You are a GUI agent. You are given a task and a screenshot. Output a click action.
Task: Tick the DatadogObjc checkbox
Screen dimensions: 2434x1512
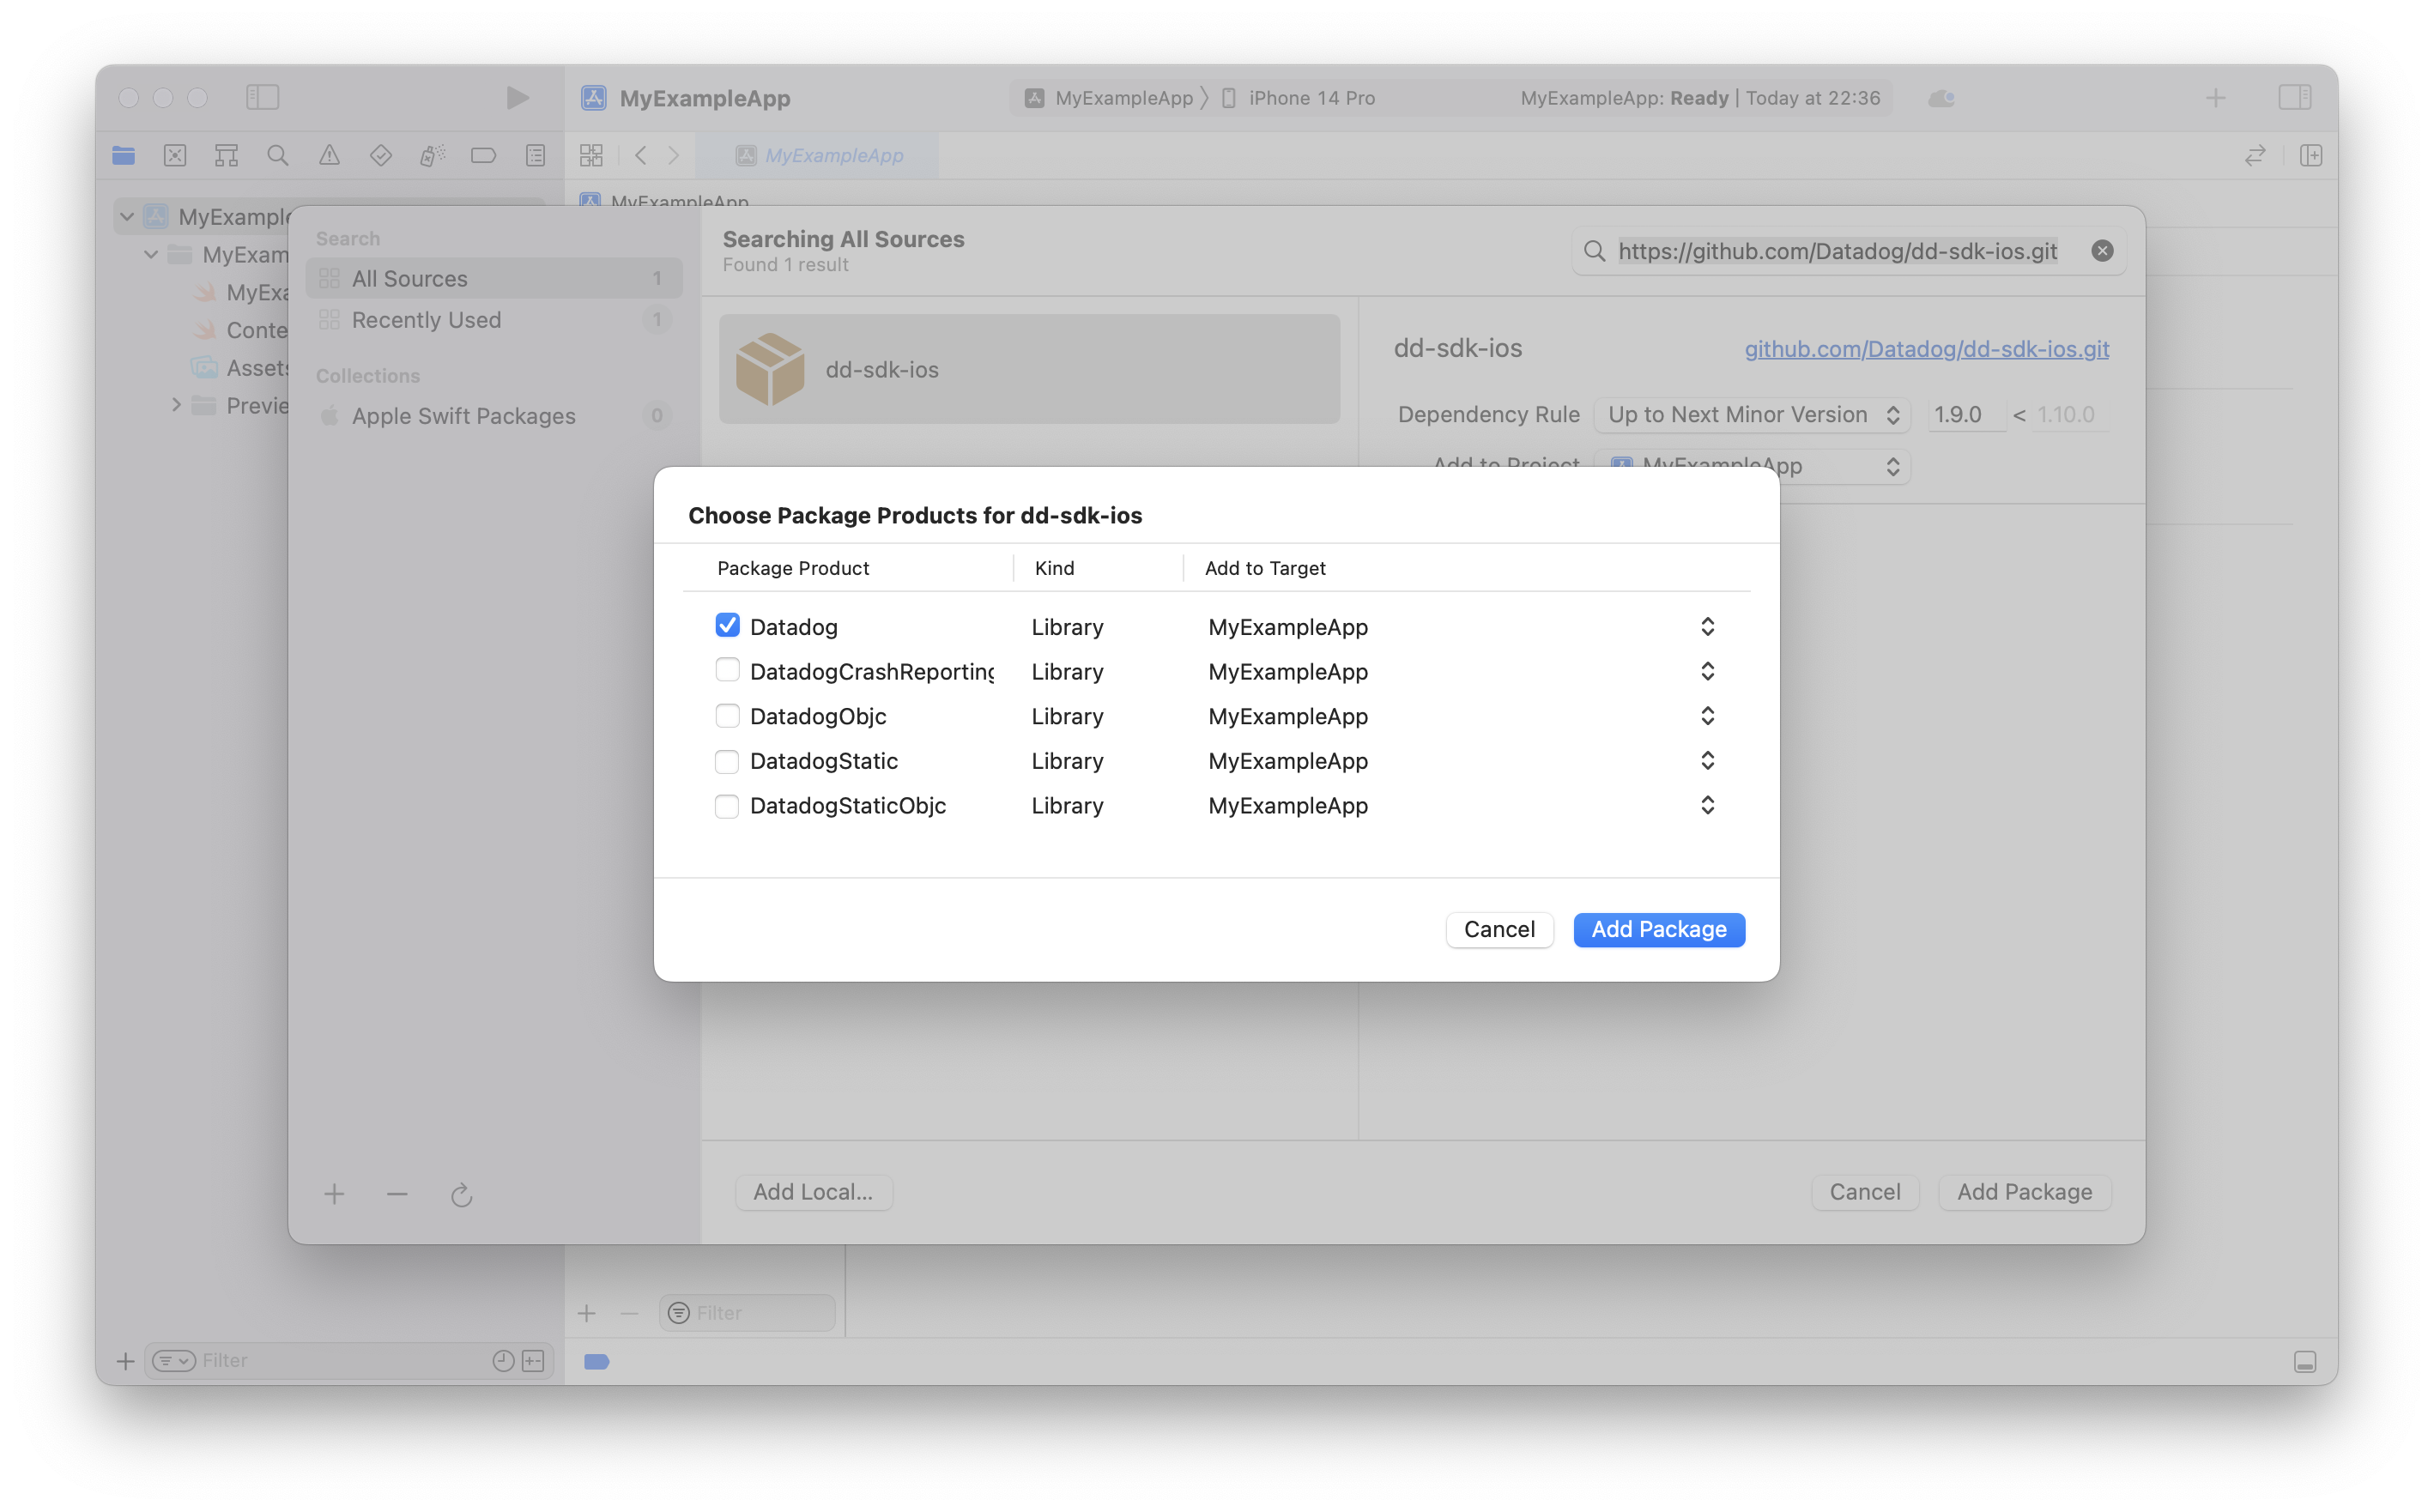point(727,716)
